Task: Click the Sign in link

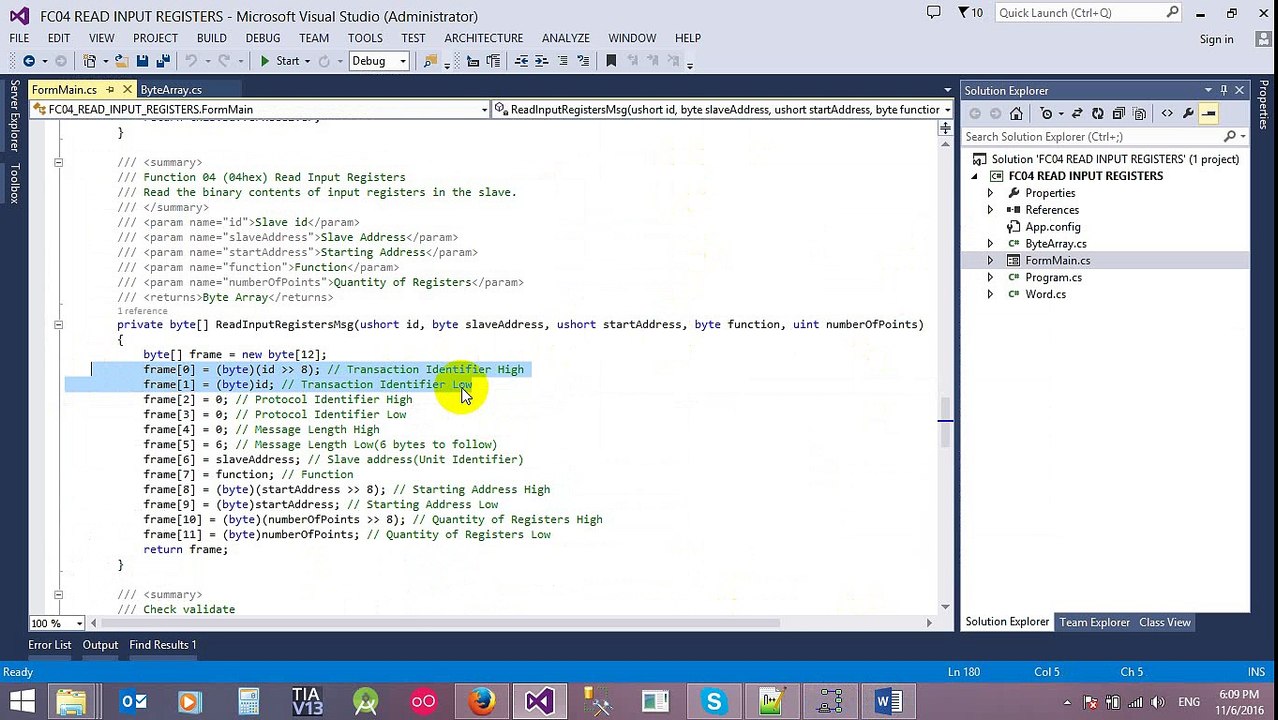Action: coord(1216,39)
